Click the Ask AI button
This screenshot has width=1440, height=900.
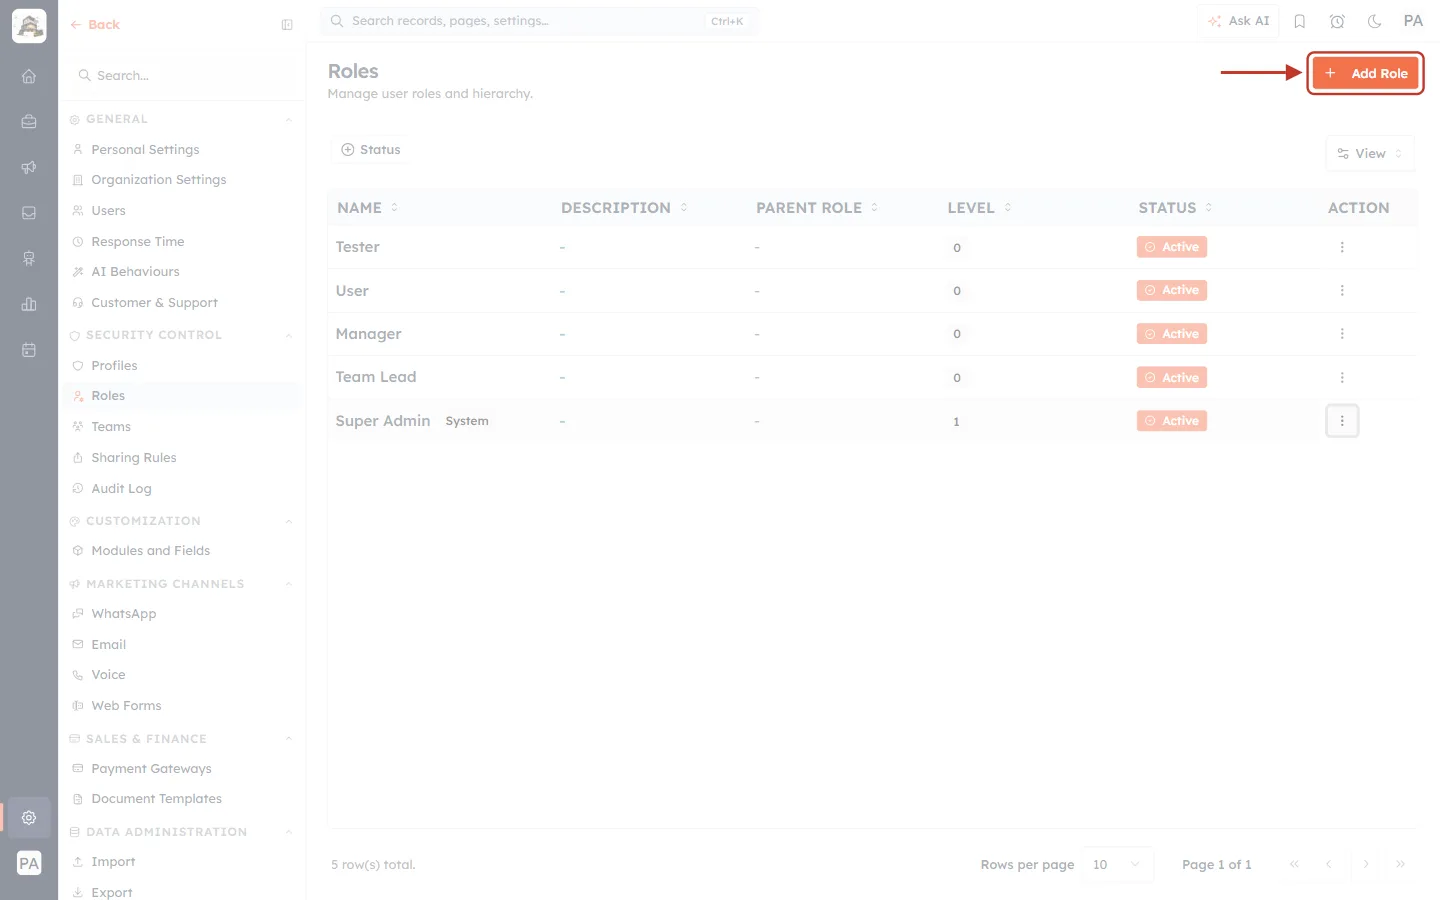pos(1238,21)
